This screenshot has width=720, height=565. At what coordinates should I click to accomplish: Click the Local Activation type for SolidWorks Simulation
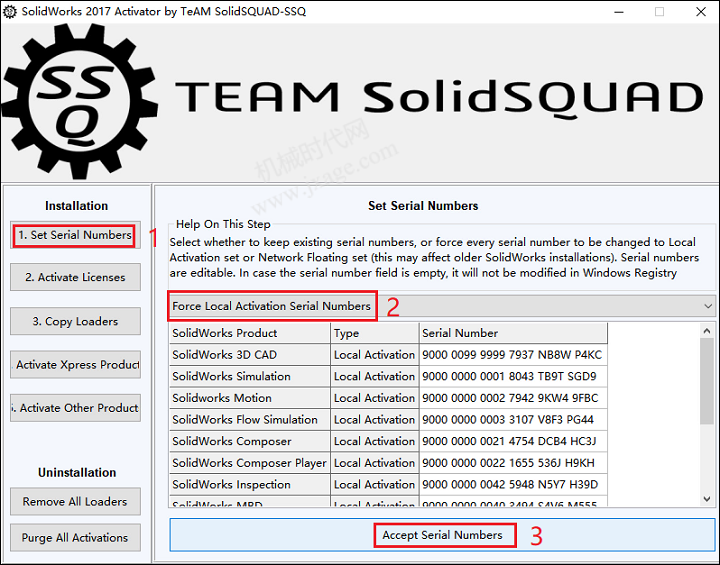[x=375, y=376]
